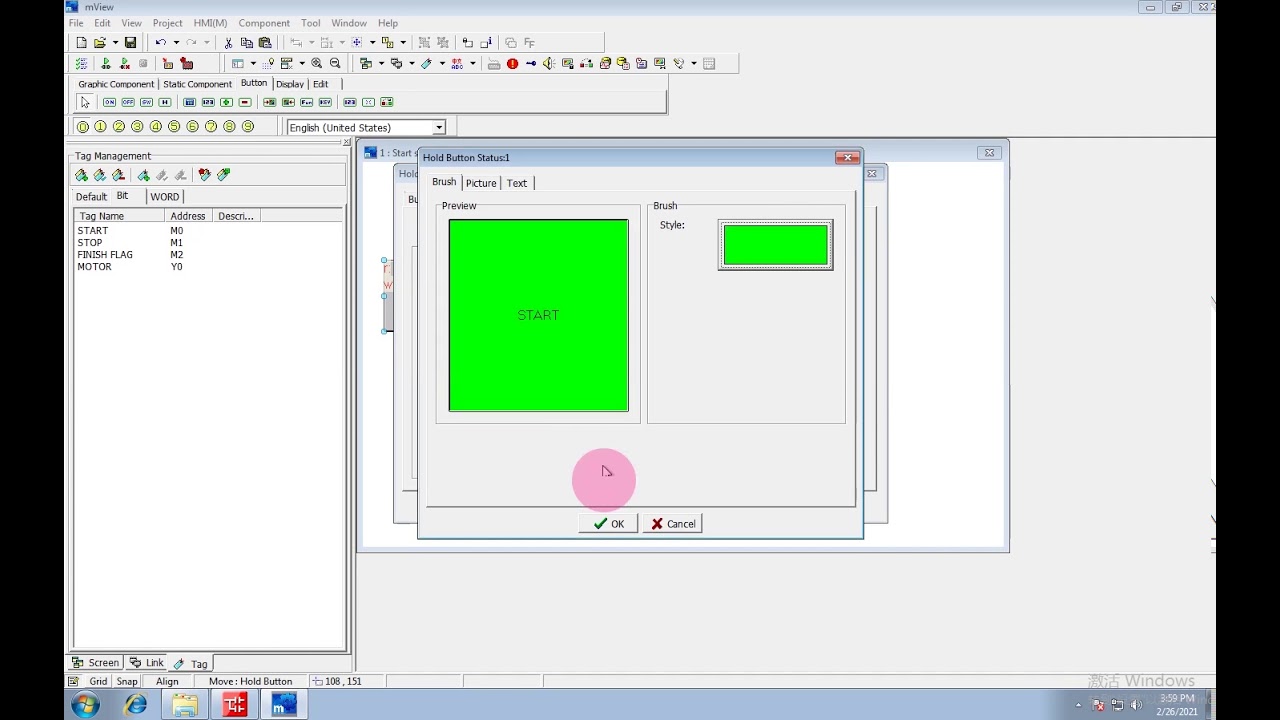Image resolution: width=1280 pixels, height=720 pixels.
Task: Select the green plus increment button icon
Action: pos(227,102)
